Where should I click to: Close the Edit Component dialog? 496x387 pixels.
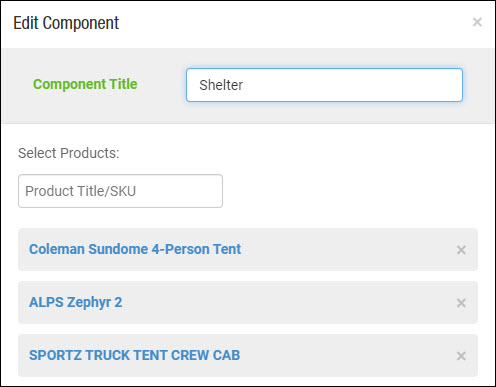click(477, 22)
